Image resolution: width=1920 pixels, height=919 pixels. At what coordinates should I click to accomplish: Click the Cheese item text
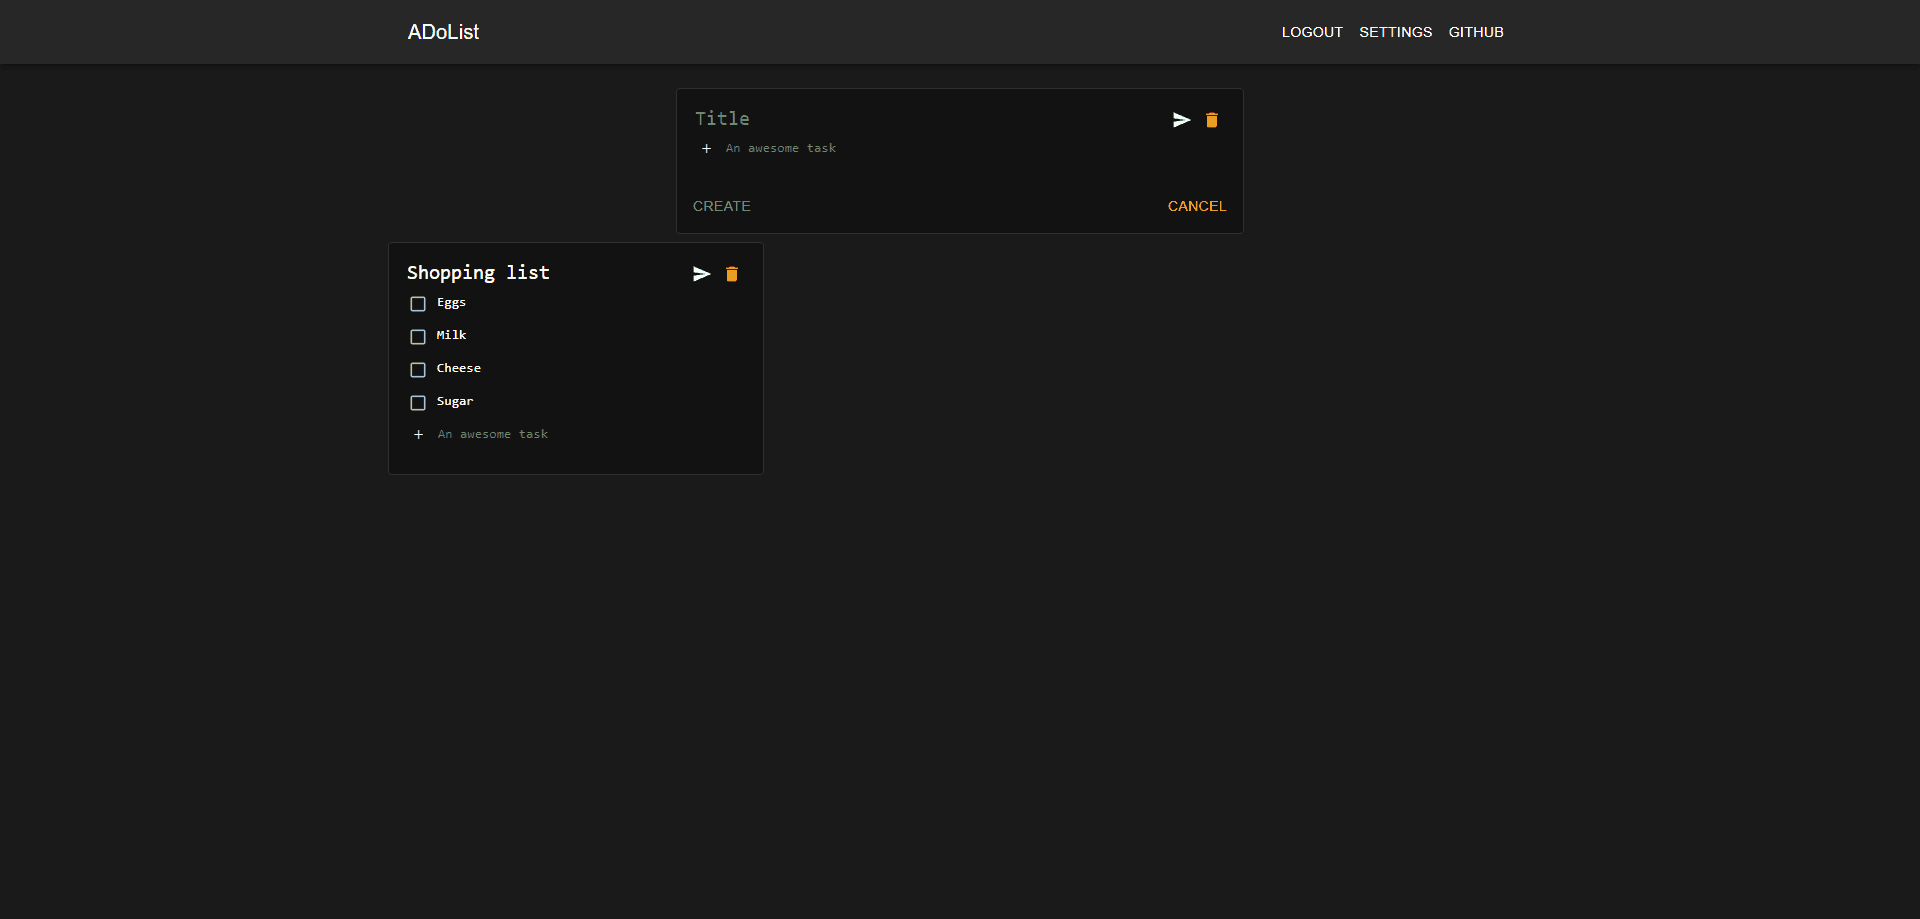tap(458, 368)
